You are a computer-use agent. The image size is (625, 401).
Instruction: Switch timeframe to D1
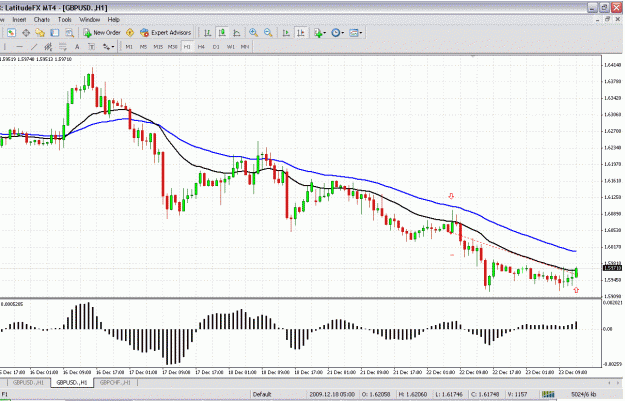(216, 47)
